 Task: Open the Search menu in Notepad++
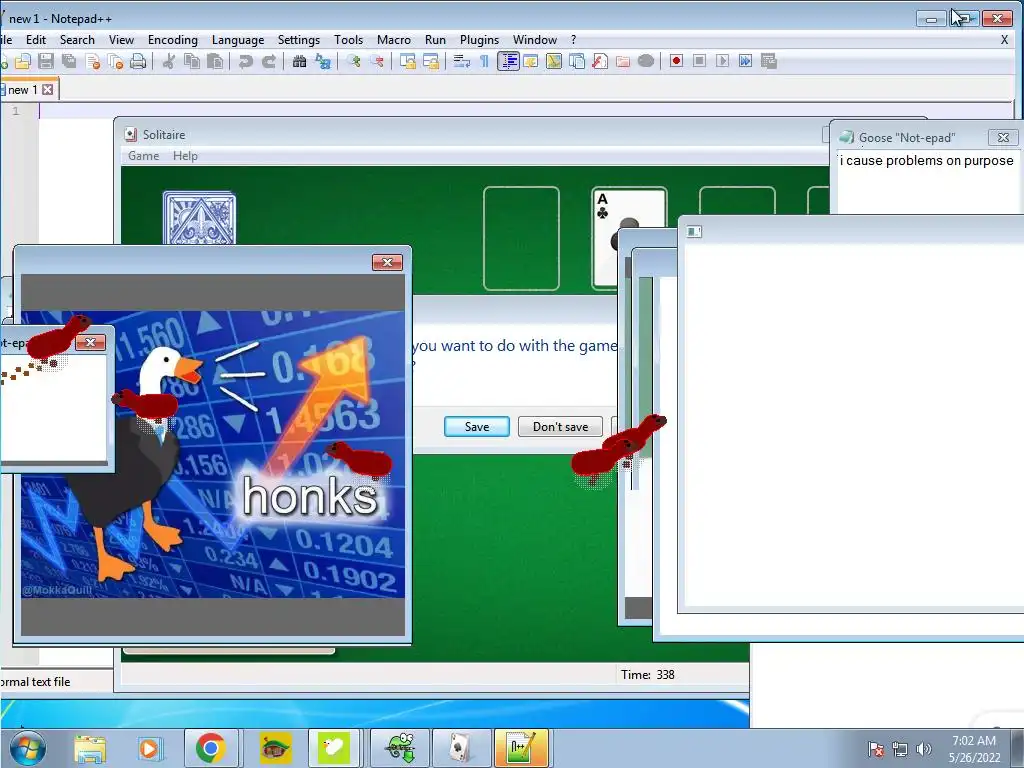point(77,40)
